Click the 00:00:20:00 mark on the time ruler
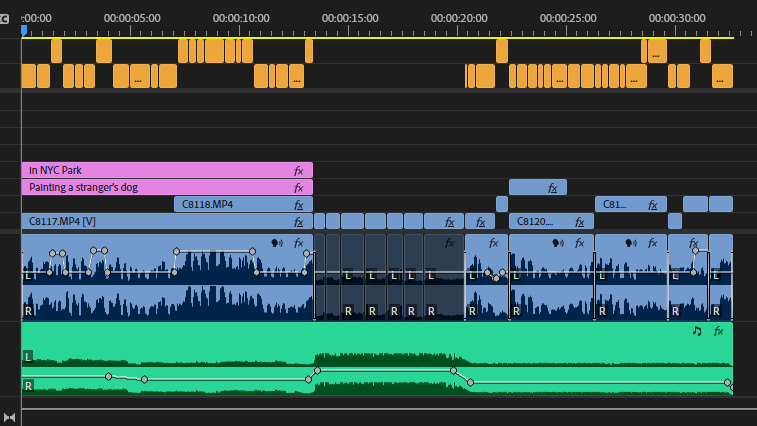Image resolution: width=757 pixels, height=426 pixels. pyautogui.click(x=459, y=18)
